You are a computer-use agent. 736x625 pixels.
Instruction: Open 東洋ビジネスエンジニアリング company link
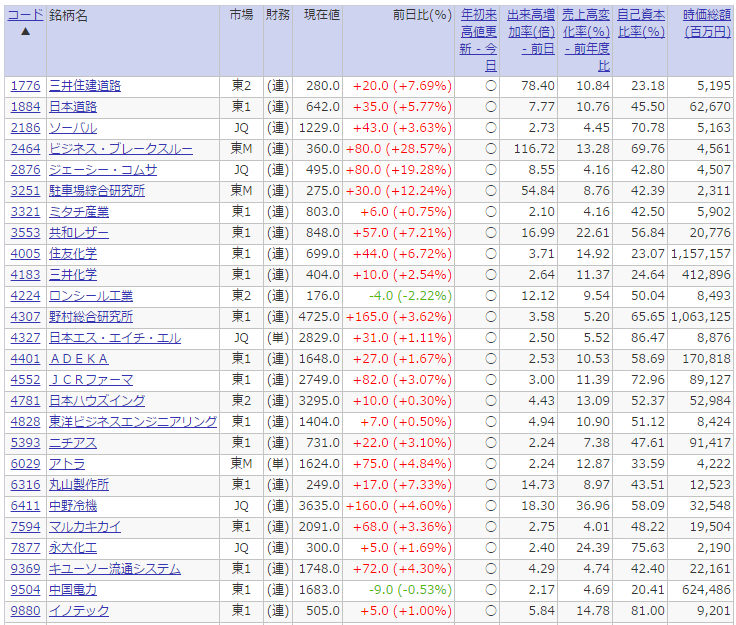tap(133, 422)
